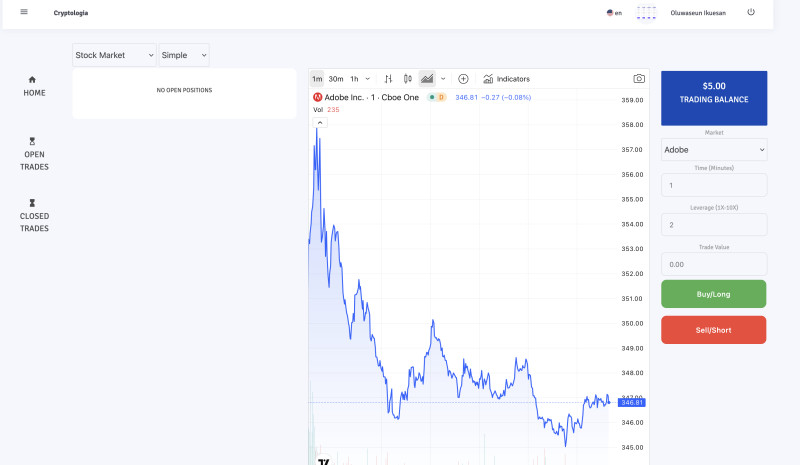Image resolution: width=800 pixels, height=465 pixels.
Task: Select the bars chart style icon
Action: (388, 78)
